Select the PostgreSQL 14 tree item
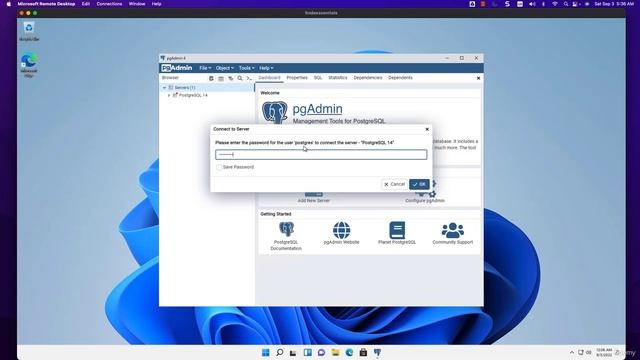The width and height of the screenshot is (640, 360). (193, 95)
